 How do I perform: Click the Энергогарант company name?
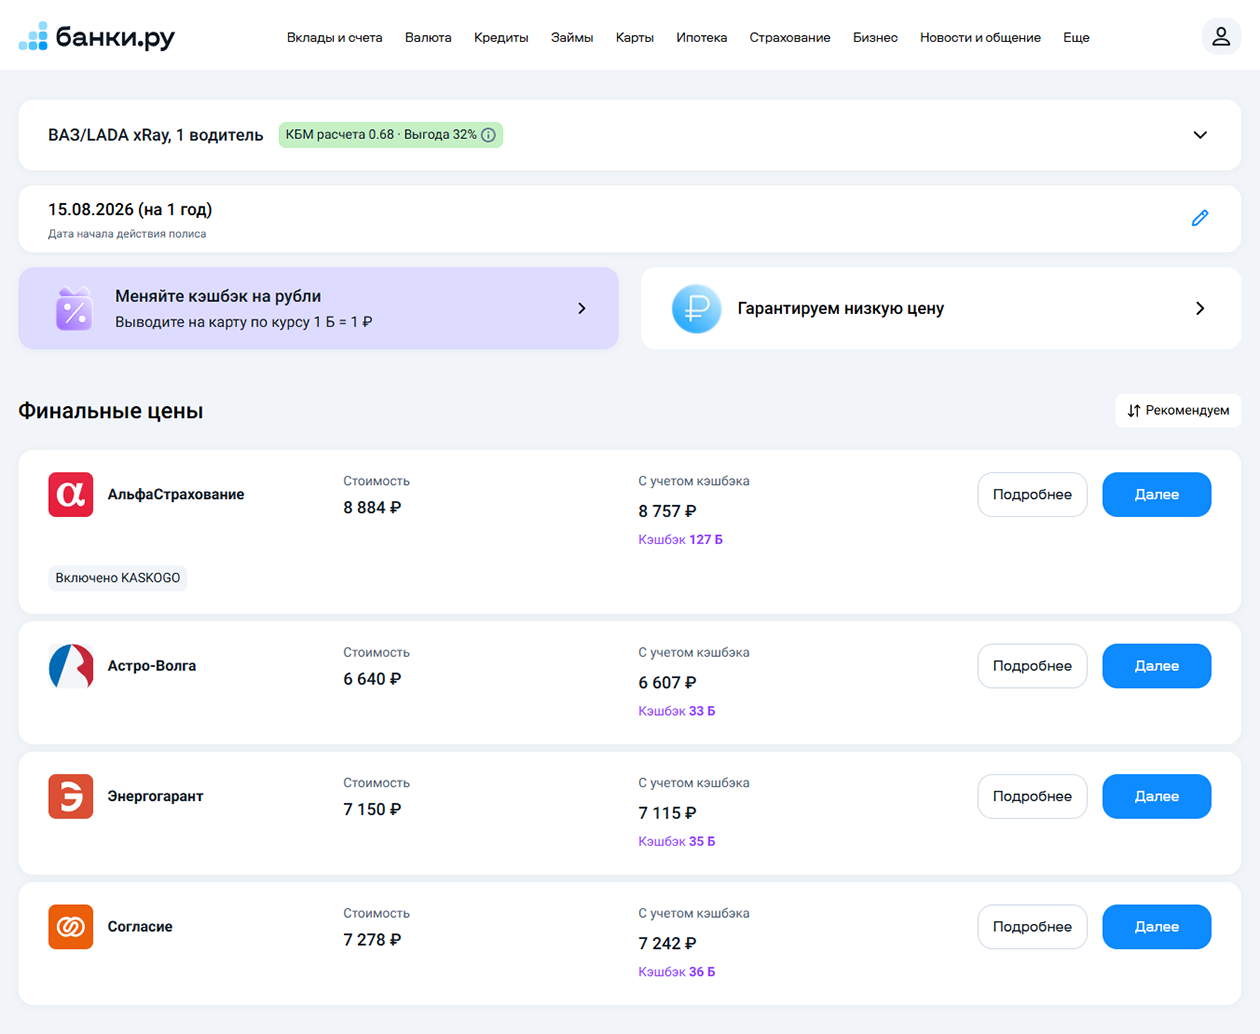coord(155,797)
